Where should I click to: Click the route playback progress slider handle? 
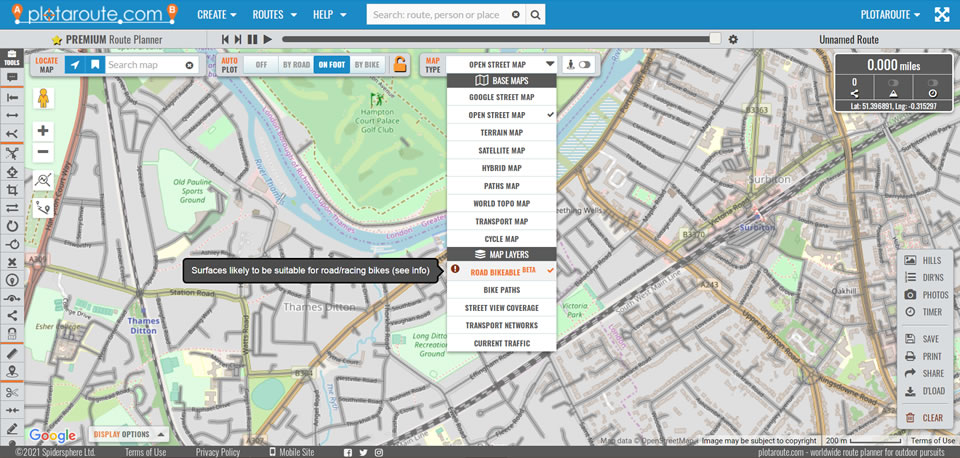[x=715, y=39]
